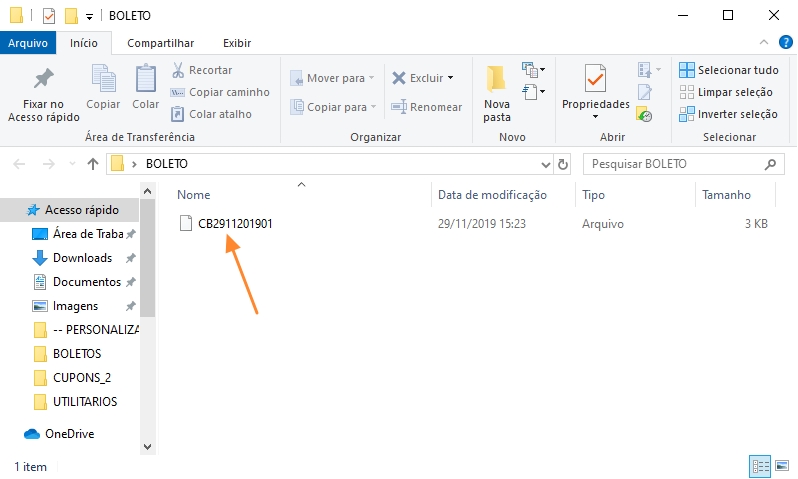798x479 pixels.
Task: Expand the Propriedades dropdown arrow
Action: 595,117
